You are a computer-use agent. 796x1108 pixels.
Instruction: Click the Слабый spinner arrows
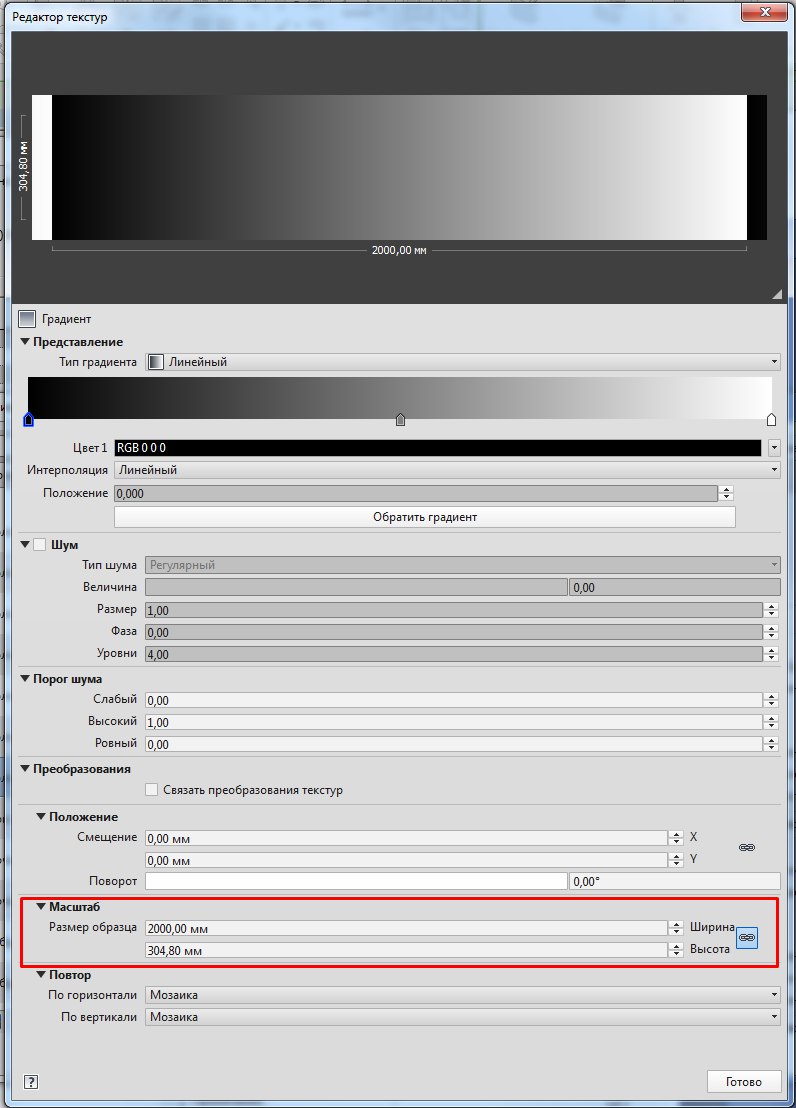[771, 700]
